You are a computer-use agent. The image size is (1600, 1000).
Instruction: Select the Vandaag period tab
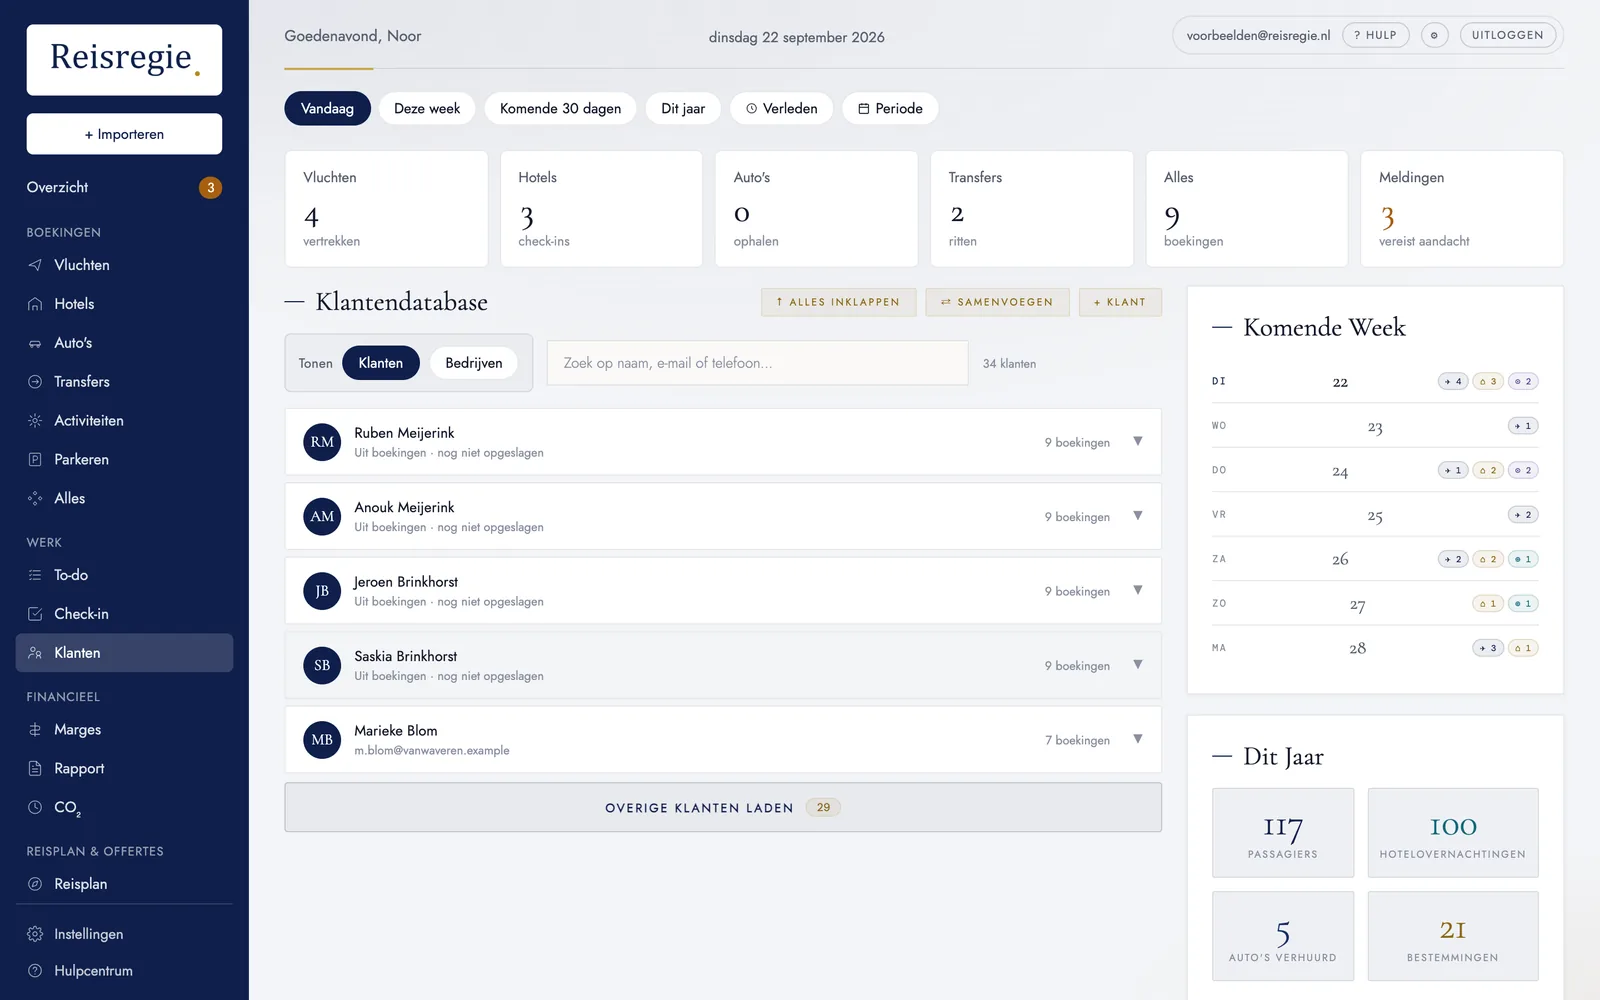click(x=327, y=108)
